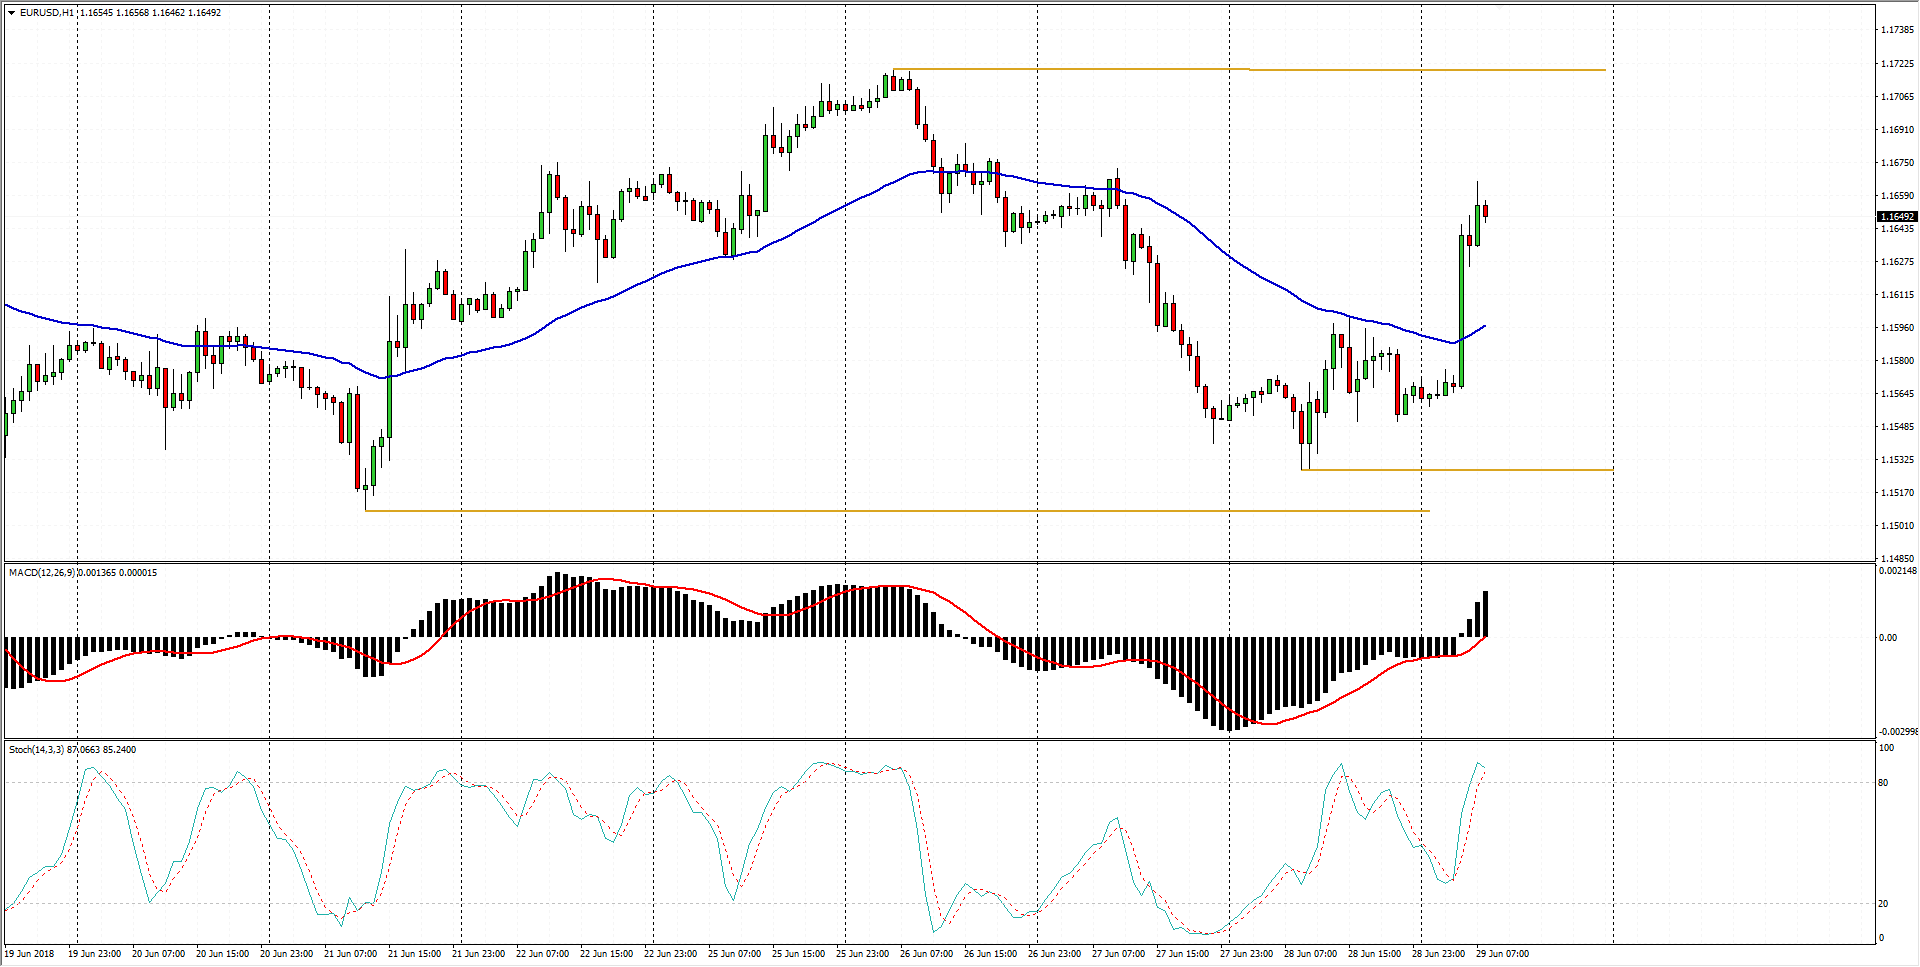Select the top orange resistance line
The height and width of the screenshot is (967, 1920).
(1100, 69)
